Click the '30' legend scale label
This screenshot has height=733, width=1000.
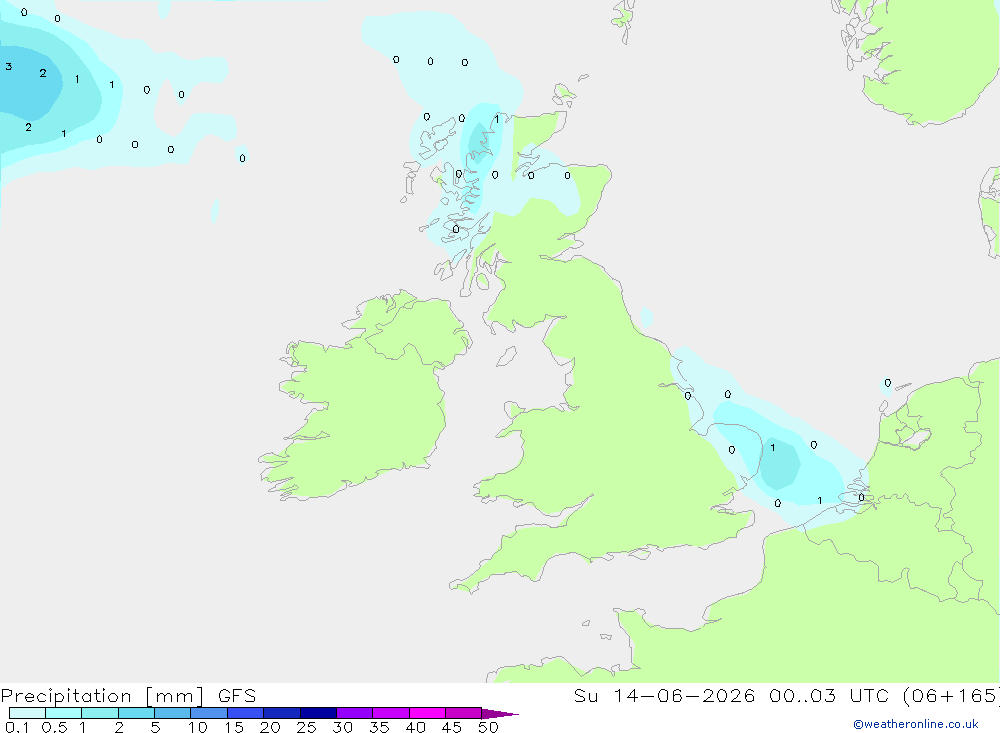343,727
